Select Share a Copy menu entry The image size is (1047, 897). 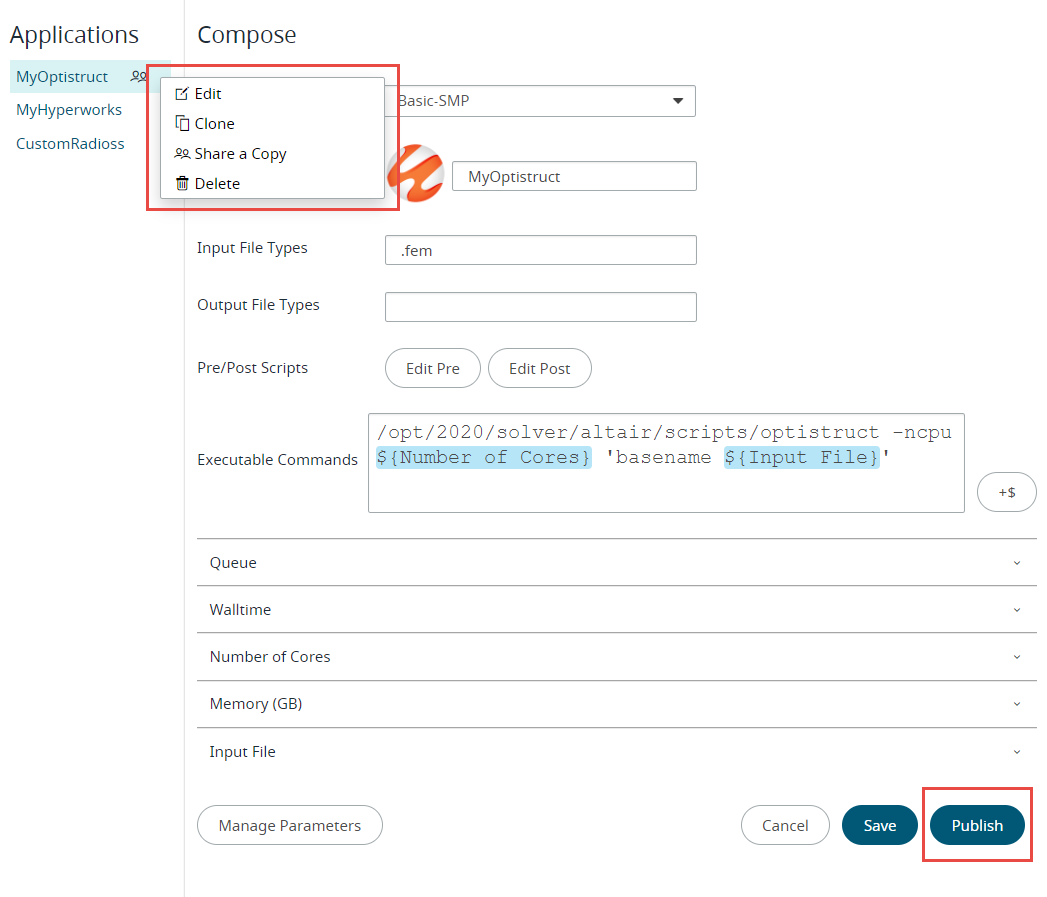(x=272, y=154)
